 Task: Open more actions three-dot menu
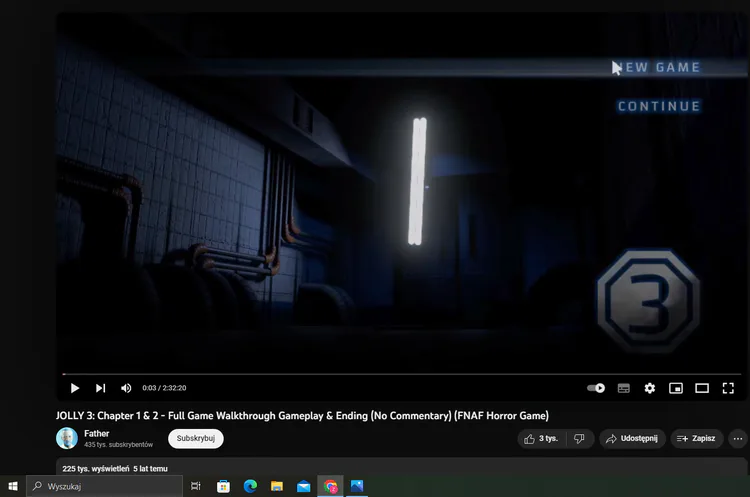click(x=738, y=439)
